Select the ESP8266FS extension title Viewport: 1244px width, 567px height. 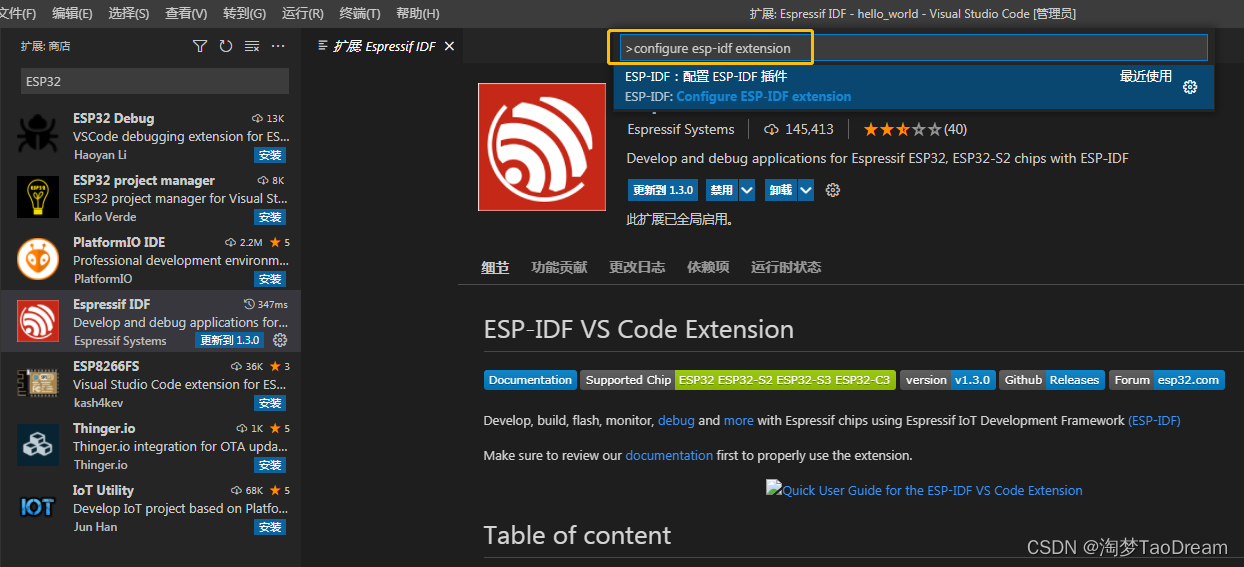(x=106, y=366)
